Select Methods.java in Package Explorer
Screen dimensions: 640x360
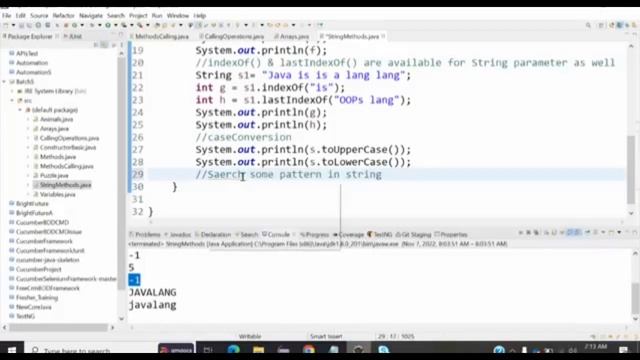click(x=58, y=157)
